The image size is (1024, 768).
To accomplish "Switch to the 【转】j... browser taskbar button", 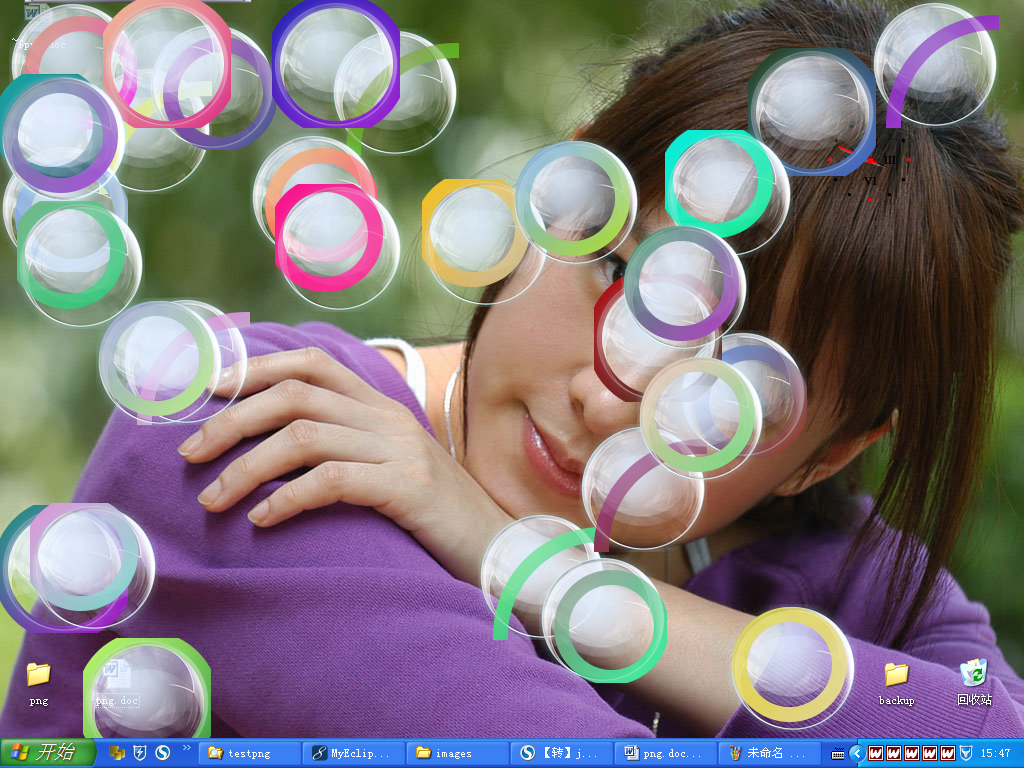I will [x=562, y=753].
